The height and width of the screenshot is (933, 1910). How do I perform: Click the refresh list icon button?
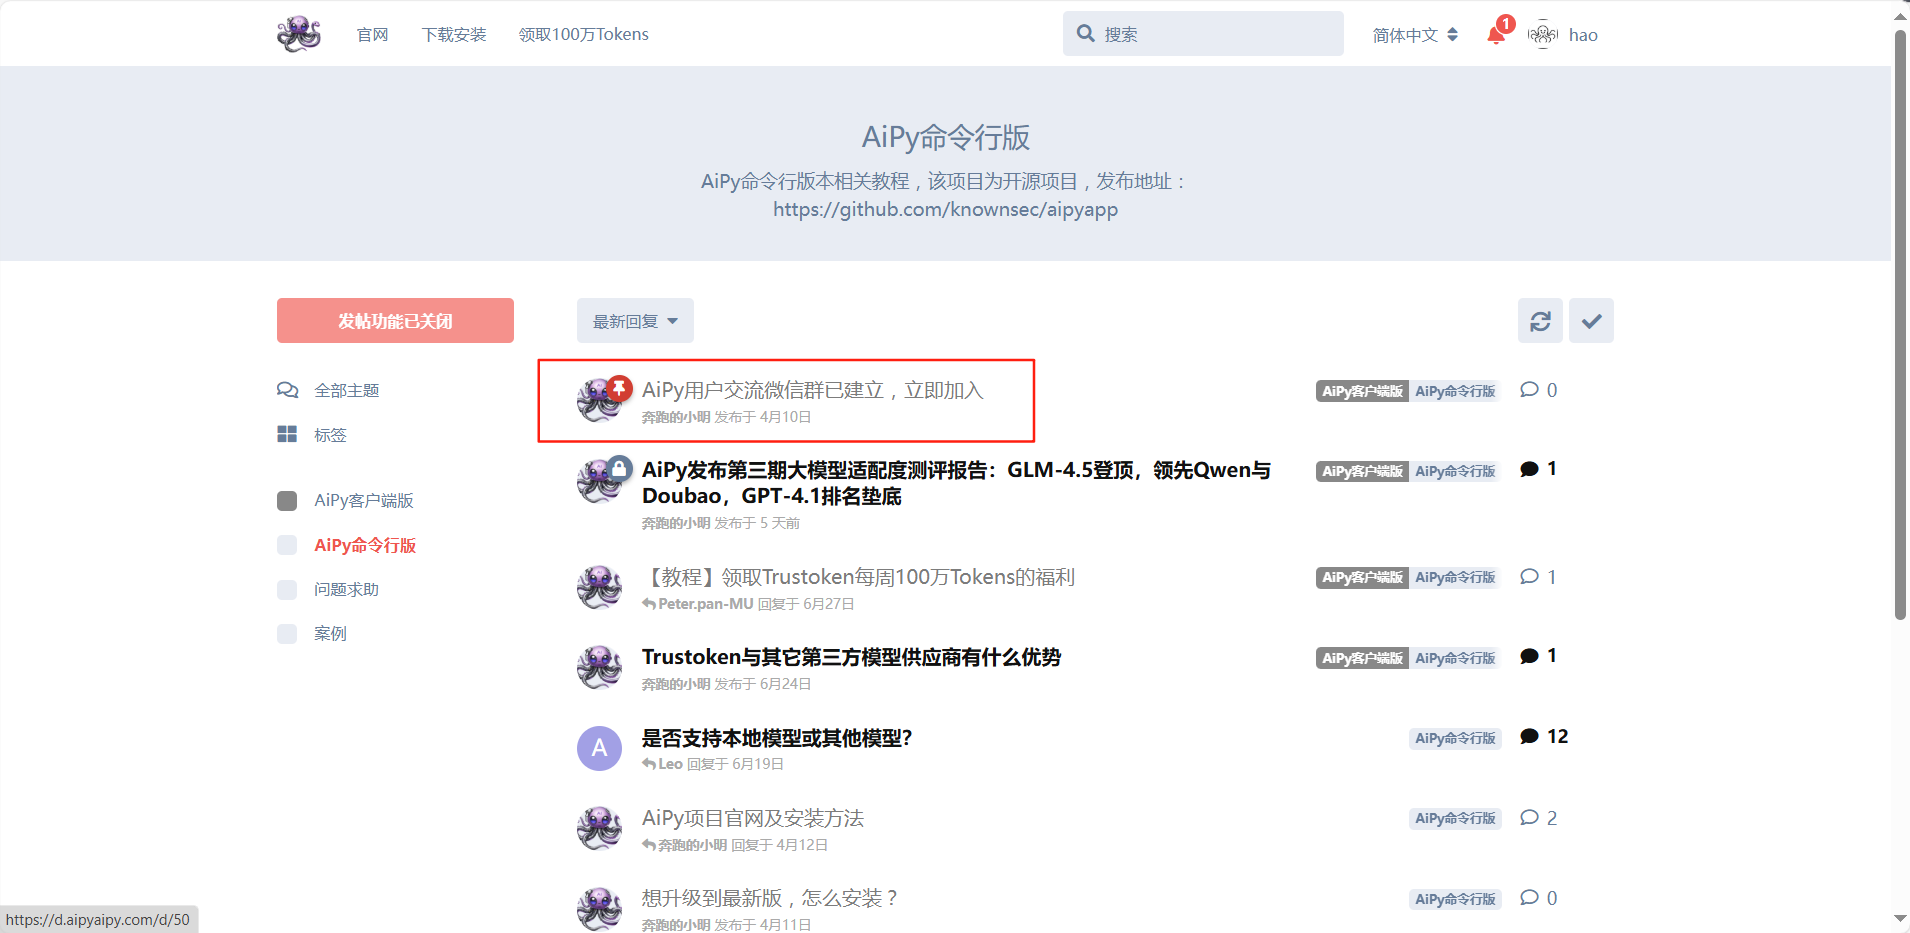1540,321
